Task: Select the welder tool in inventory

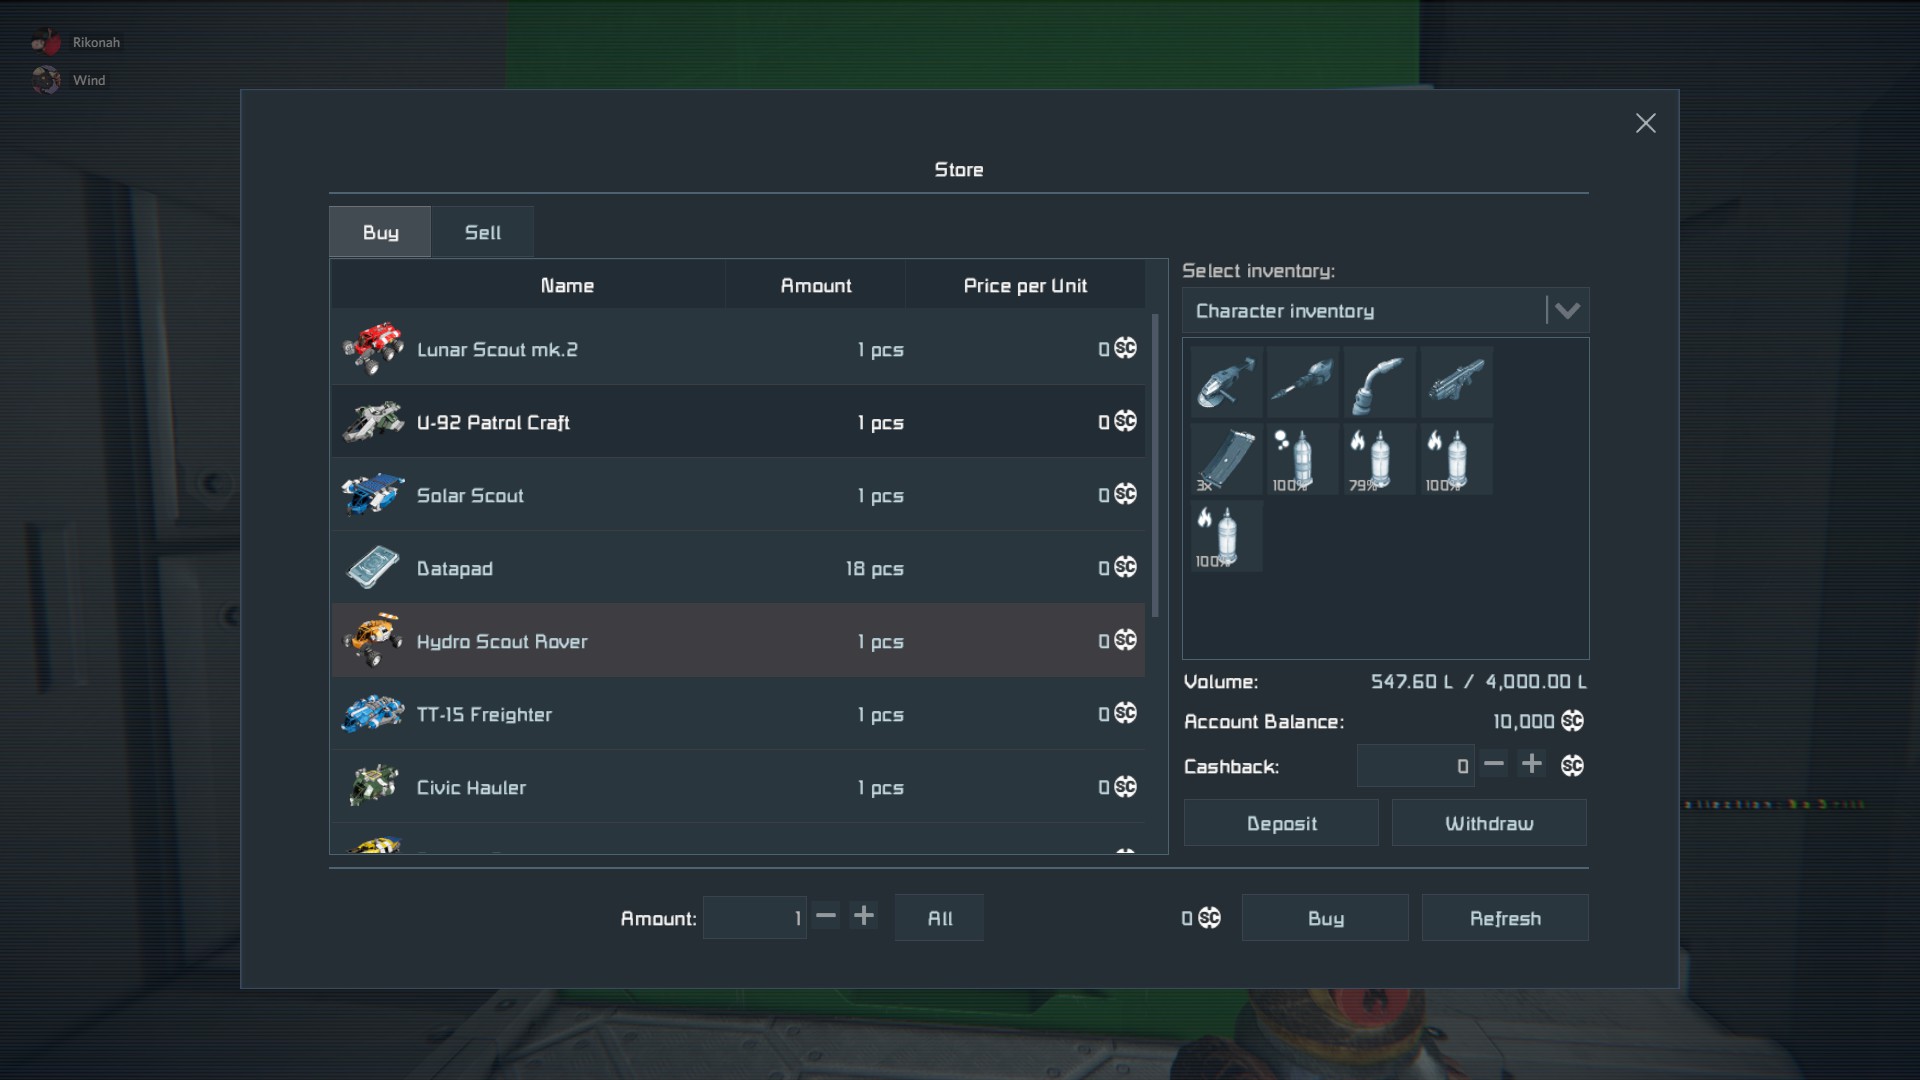Action: (1379, 382)
